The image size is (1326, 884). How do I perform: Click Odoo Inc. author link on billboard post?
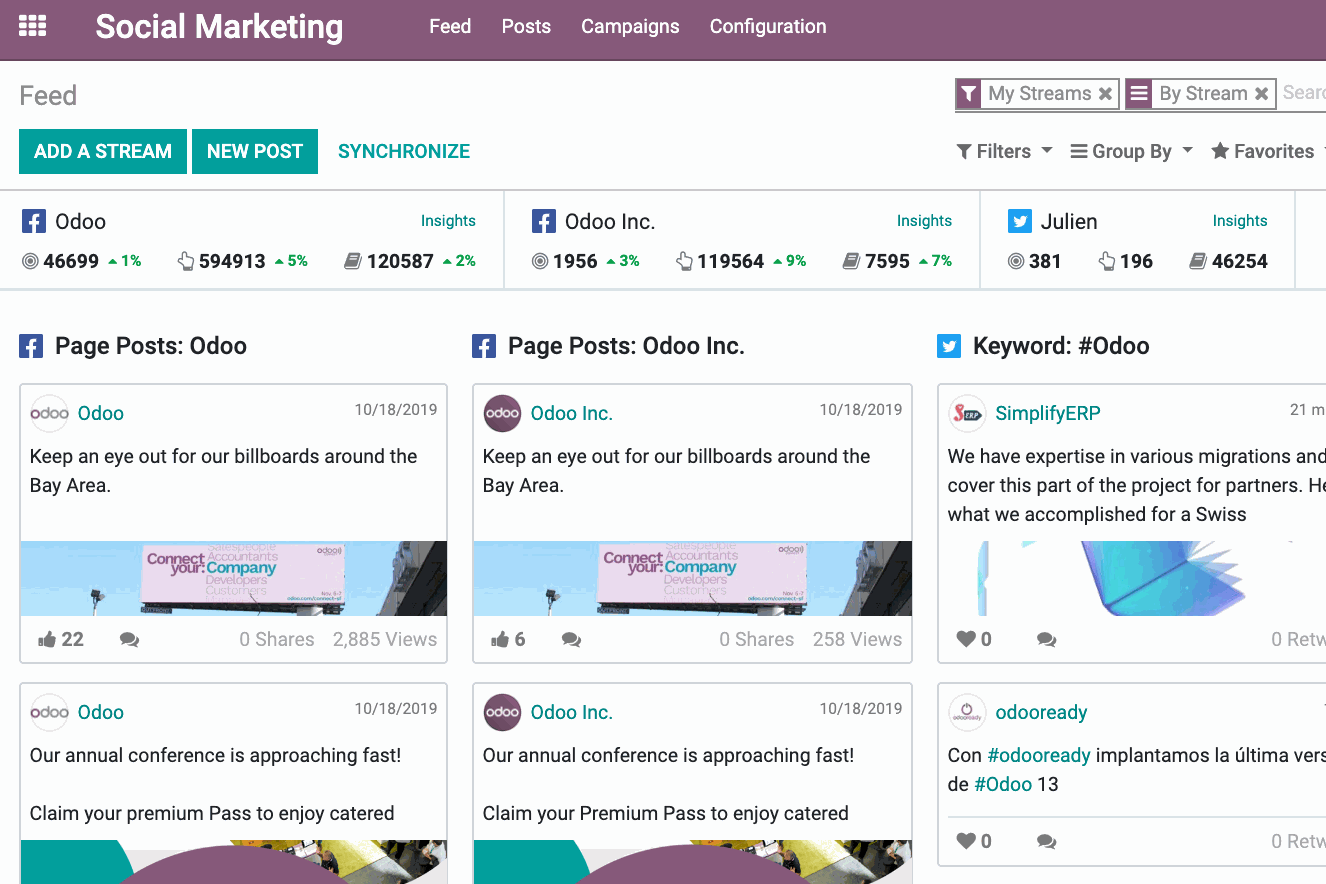572,413
